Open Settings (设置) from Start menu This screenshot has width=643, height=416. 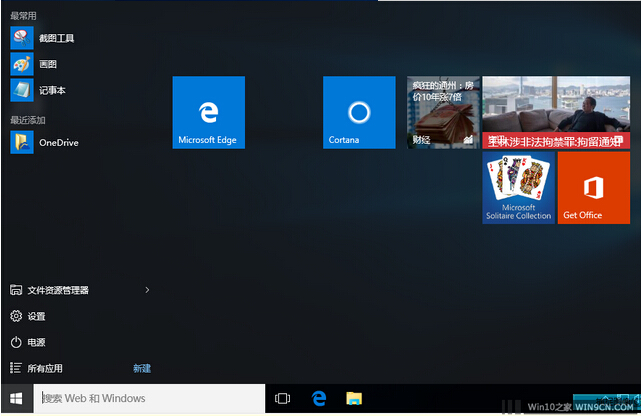click(x=36, y=316)
